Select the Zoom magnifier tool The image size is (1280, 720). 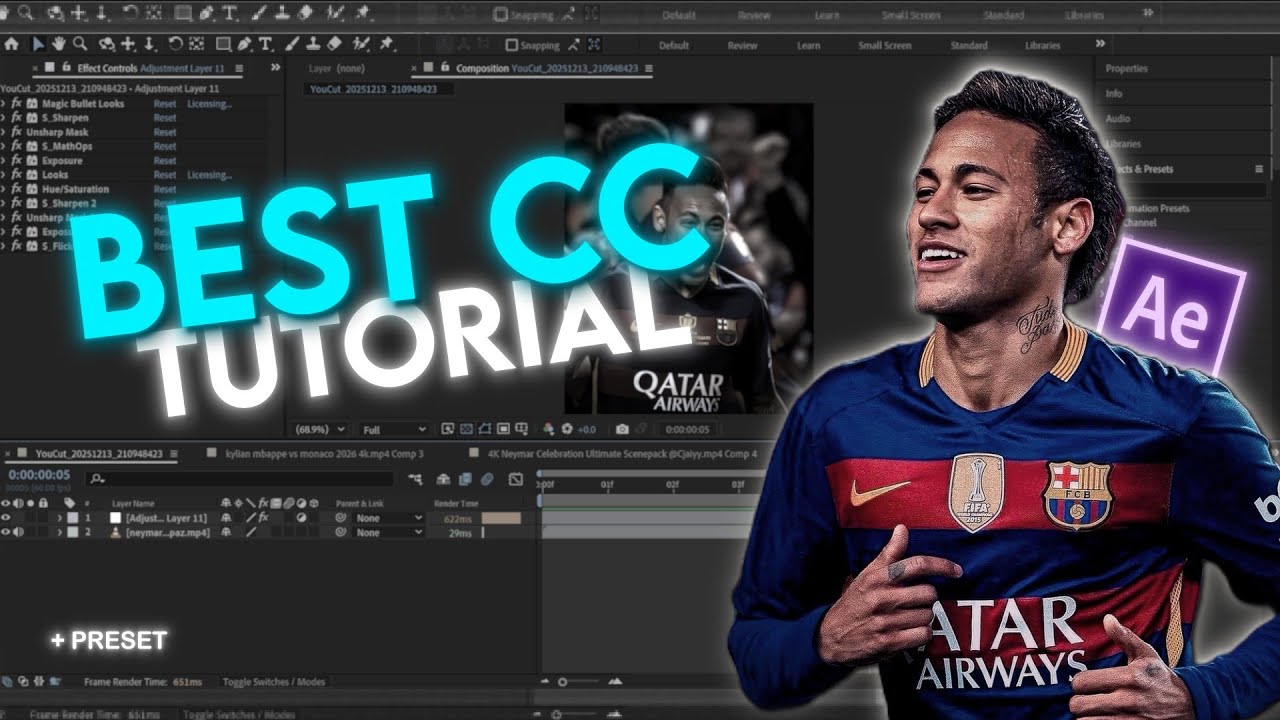(x=79, y=44)
